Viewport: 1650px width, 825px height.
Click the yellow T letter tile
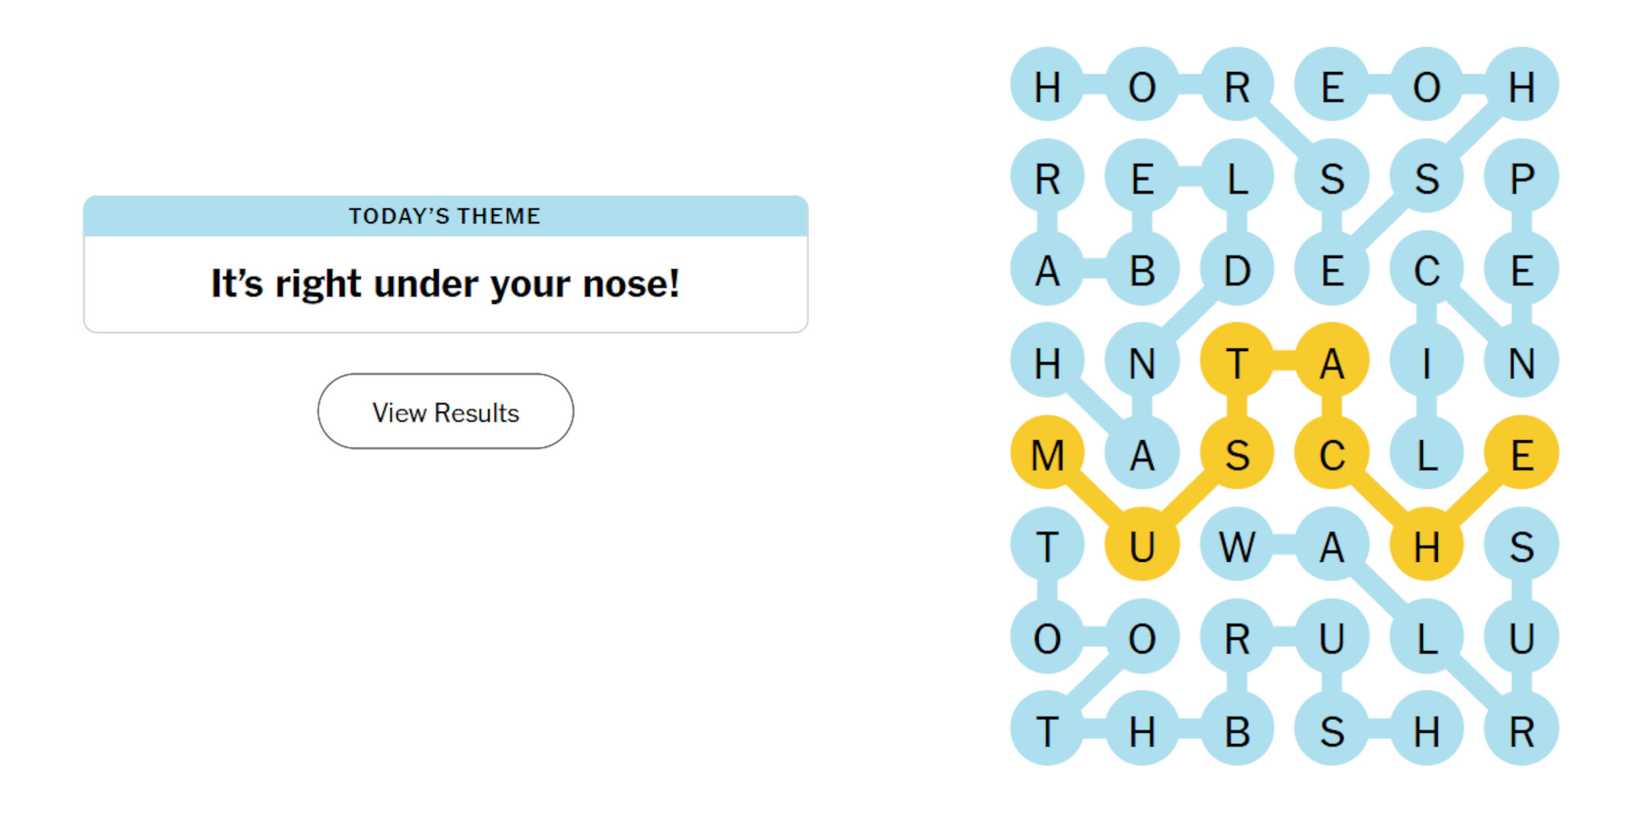pos(1237,363)
